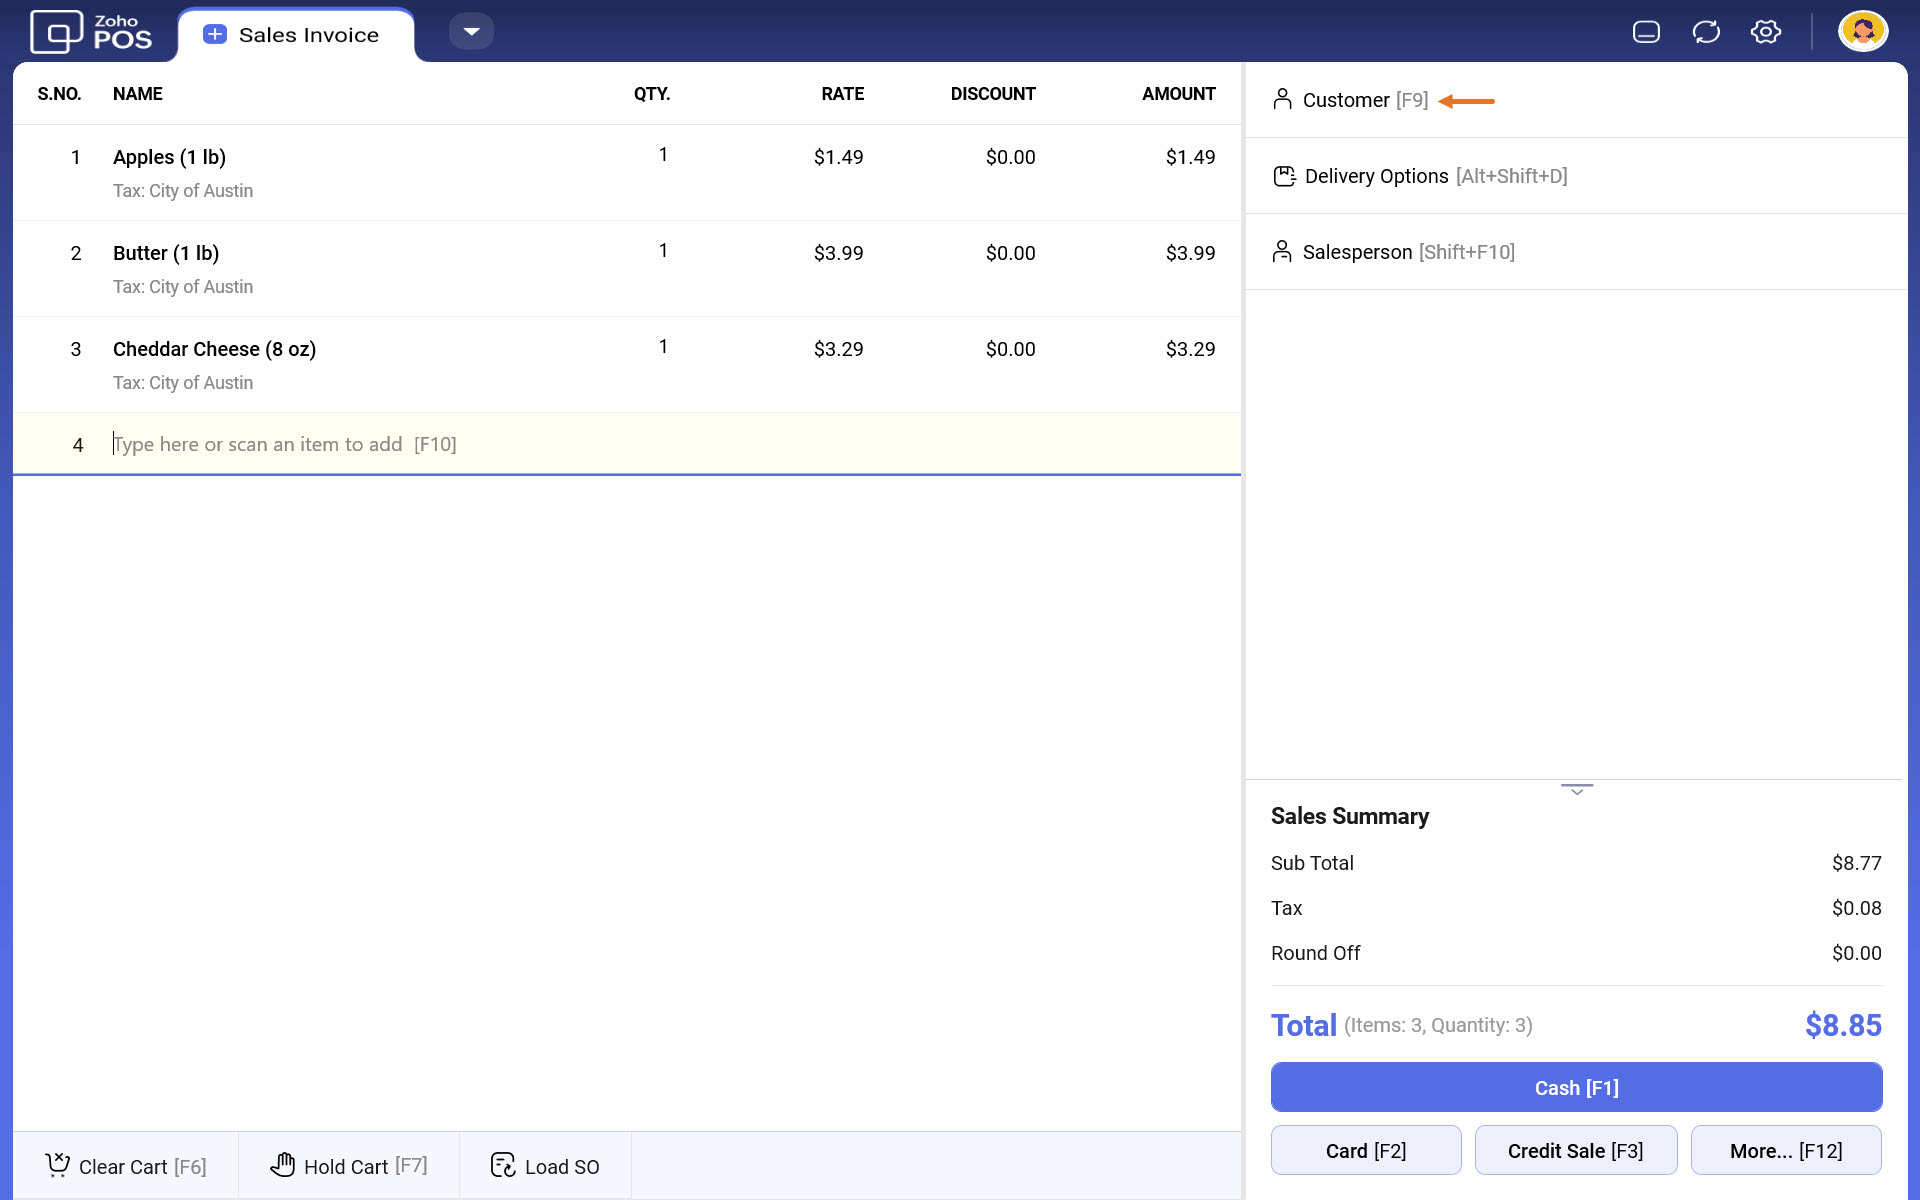This screenshot has height=1200, width=1920.
Task: Click the quantity of Butter (1 lb)
Action: (x=663, y=251)
